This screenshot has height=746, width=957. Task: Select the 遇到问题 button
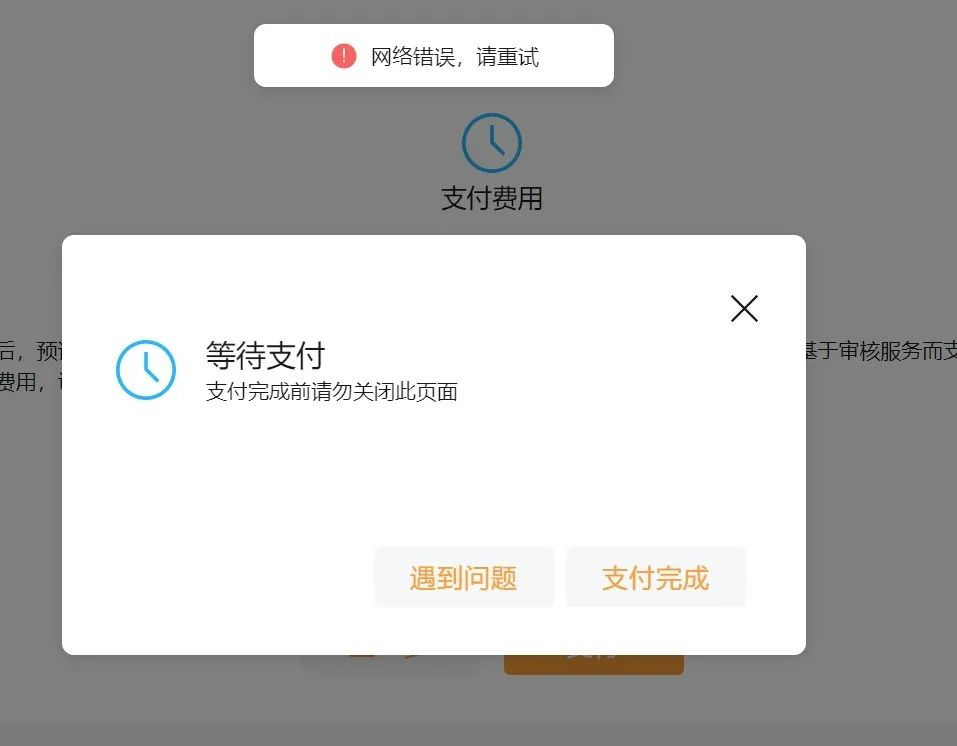click(464, 578)
